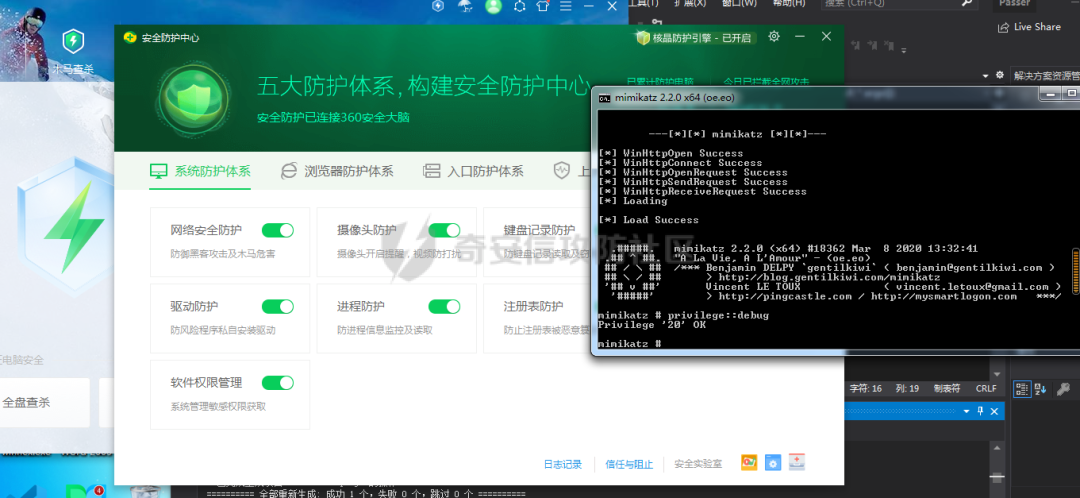Open 安全实验室 link
Viewport: 1080px width, 498px height.
click(x=698, y=464)
